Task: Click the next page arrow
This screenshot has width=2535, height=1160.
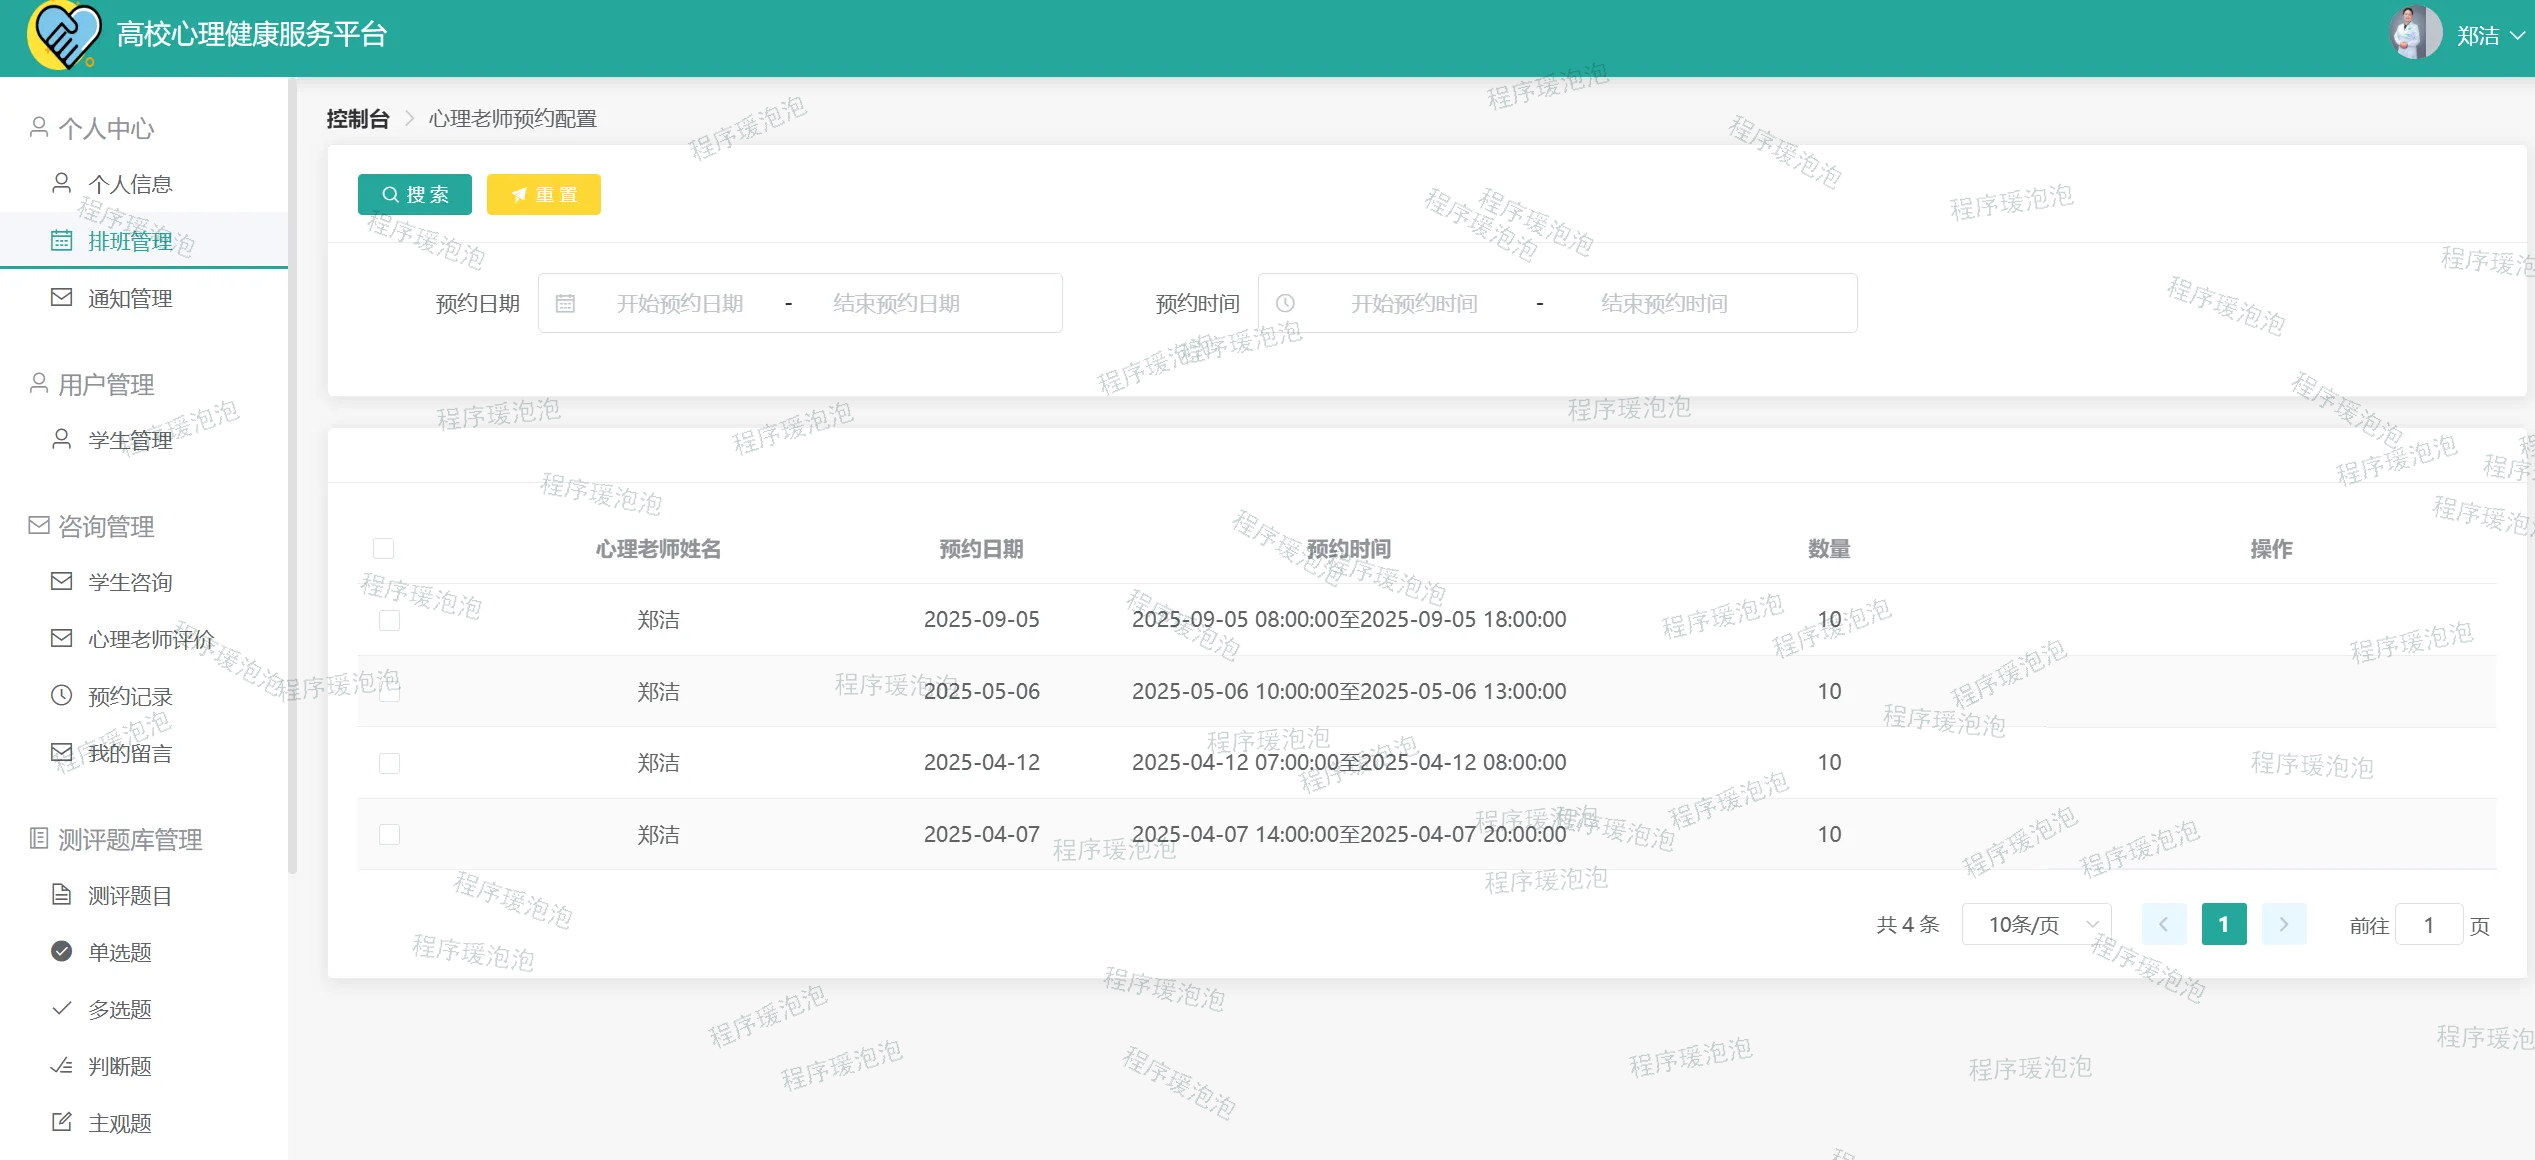Action: (x=2283, y=924)
